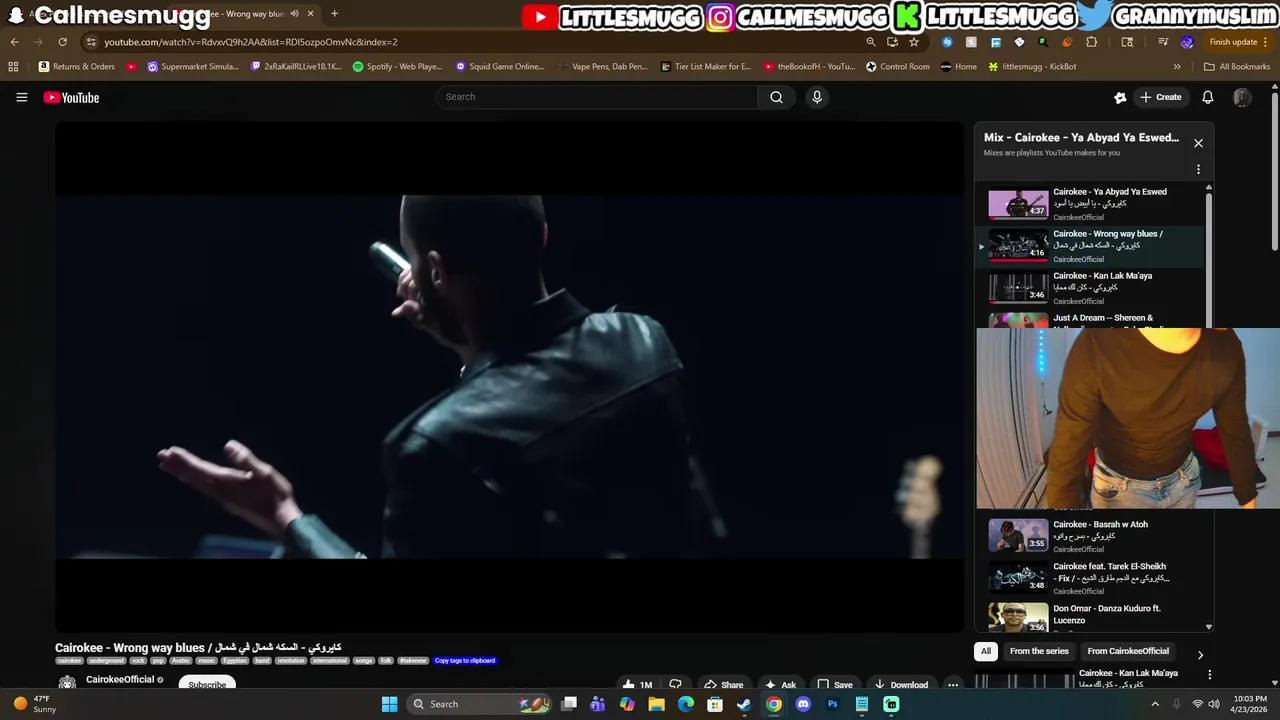Close the Wrong way blues browser tab
Screen dimensions: 1280x720
click(310, 14)
